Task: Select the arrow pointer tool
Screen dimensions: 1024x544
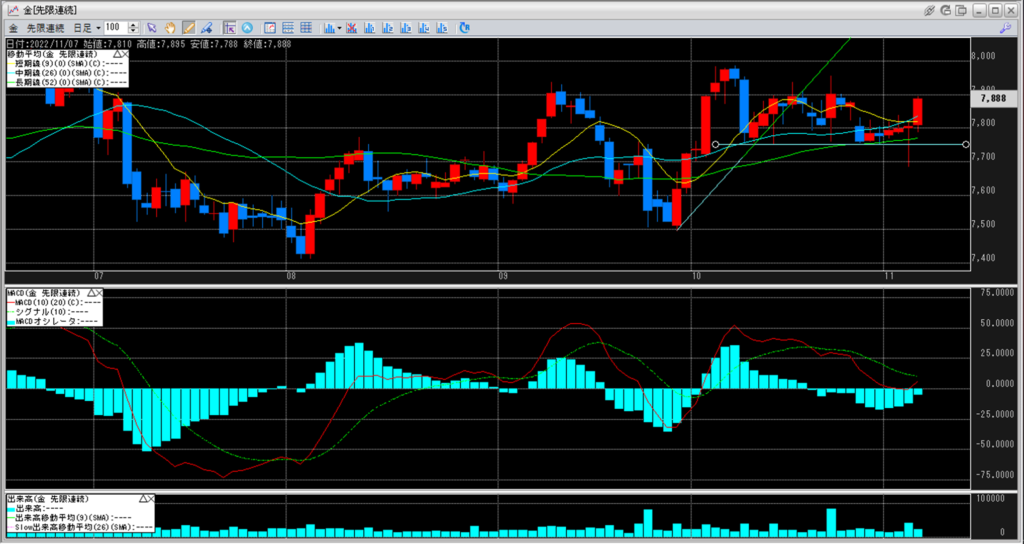Action: [x=152, y=27]
